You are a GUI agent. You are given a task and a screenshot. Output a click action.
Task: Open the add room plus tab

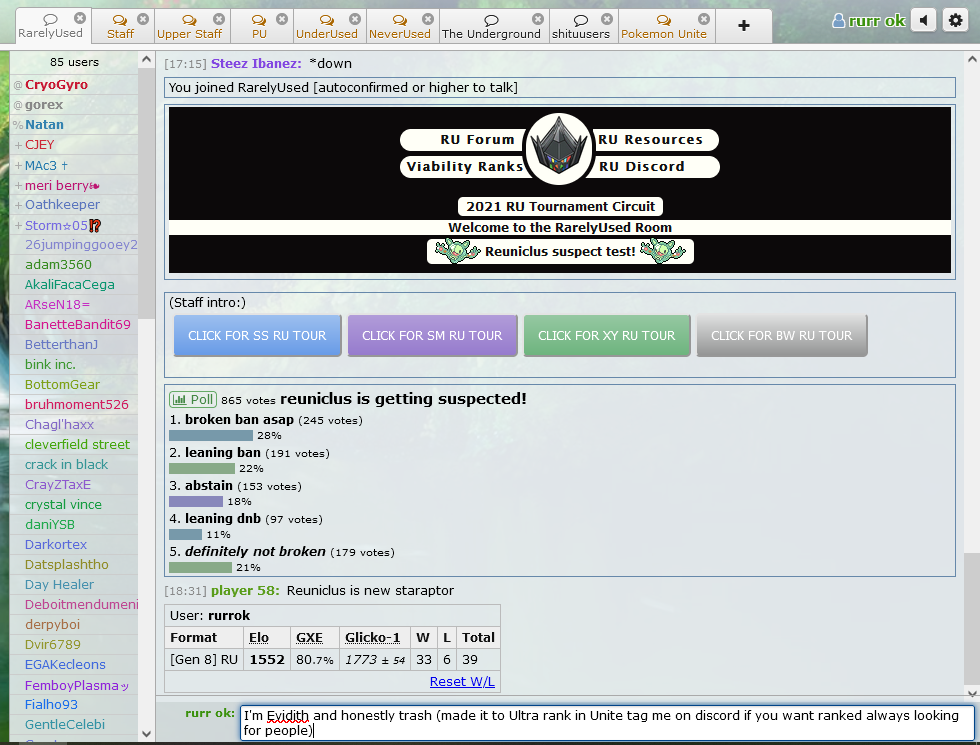[x=744, y=26]
